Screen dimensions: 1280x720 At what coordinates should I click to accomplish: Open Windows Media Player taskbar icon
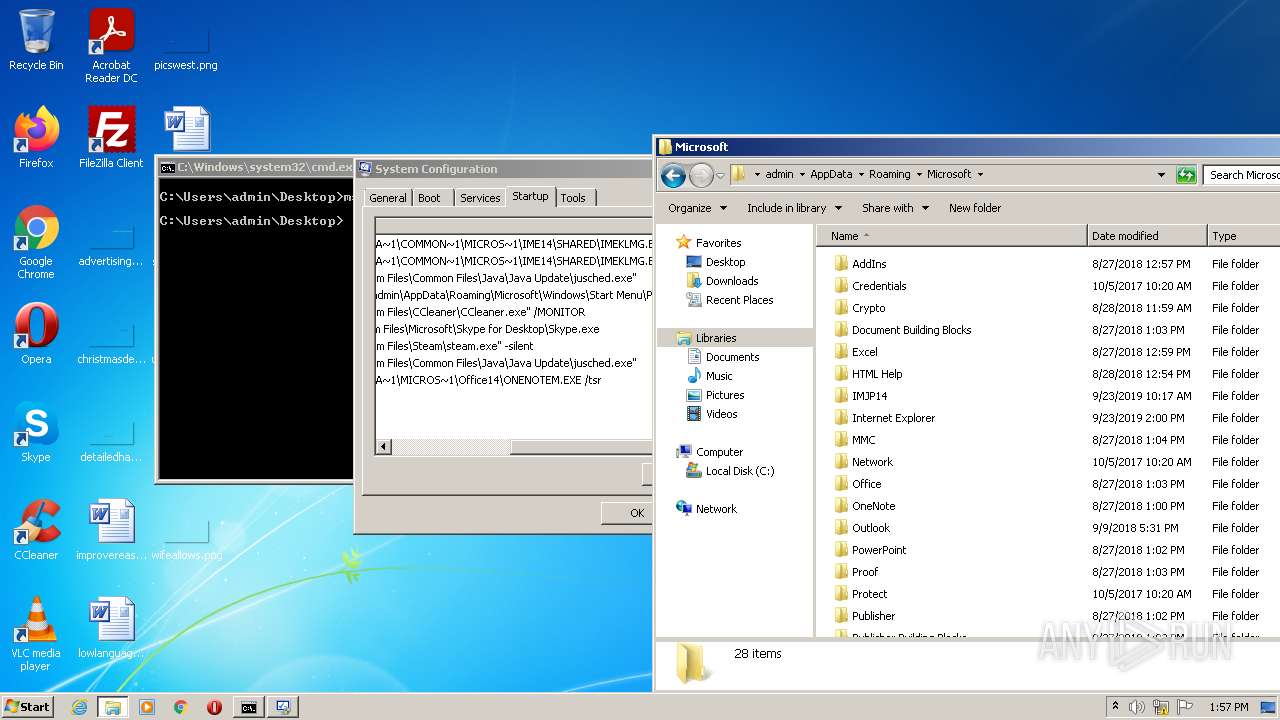coord(147,707)
